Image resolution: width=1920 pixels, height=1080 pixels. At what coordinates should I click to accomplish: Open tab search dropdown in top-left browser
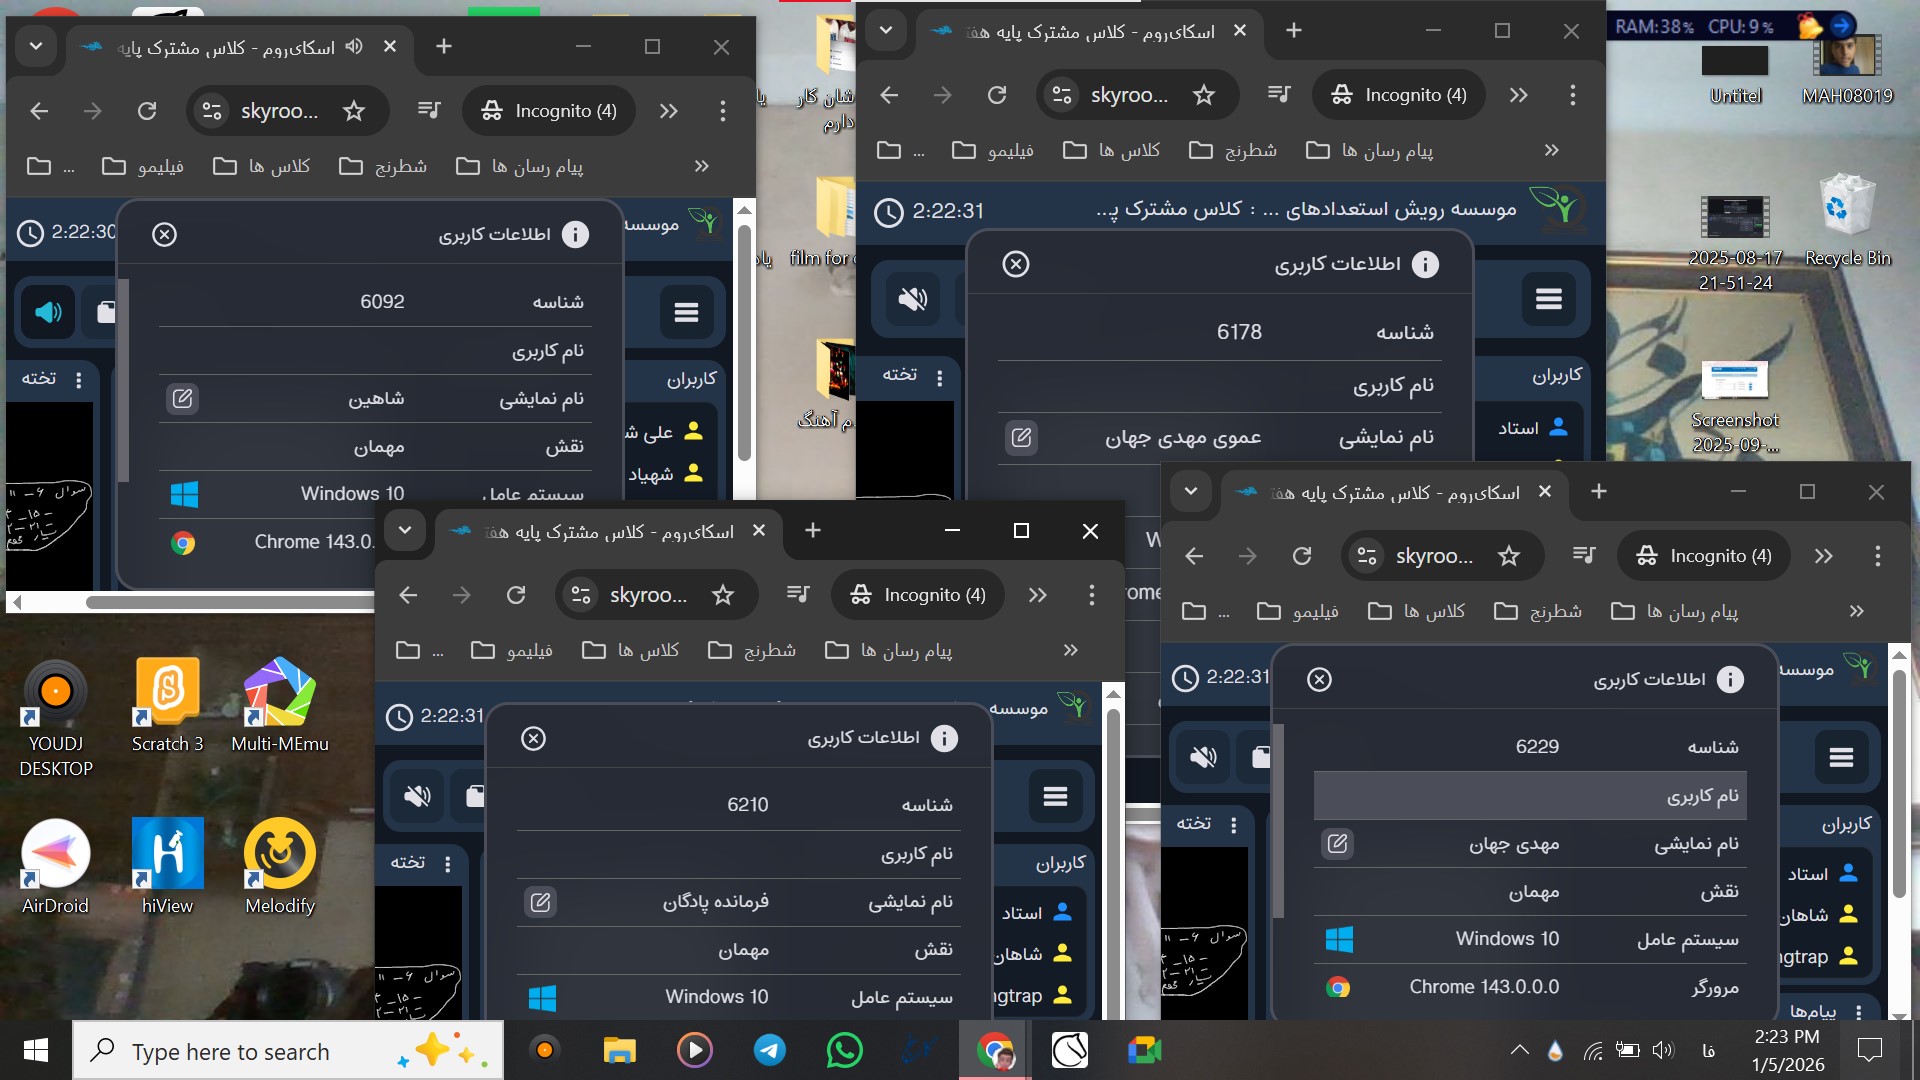(x=36, y=47)
